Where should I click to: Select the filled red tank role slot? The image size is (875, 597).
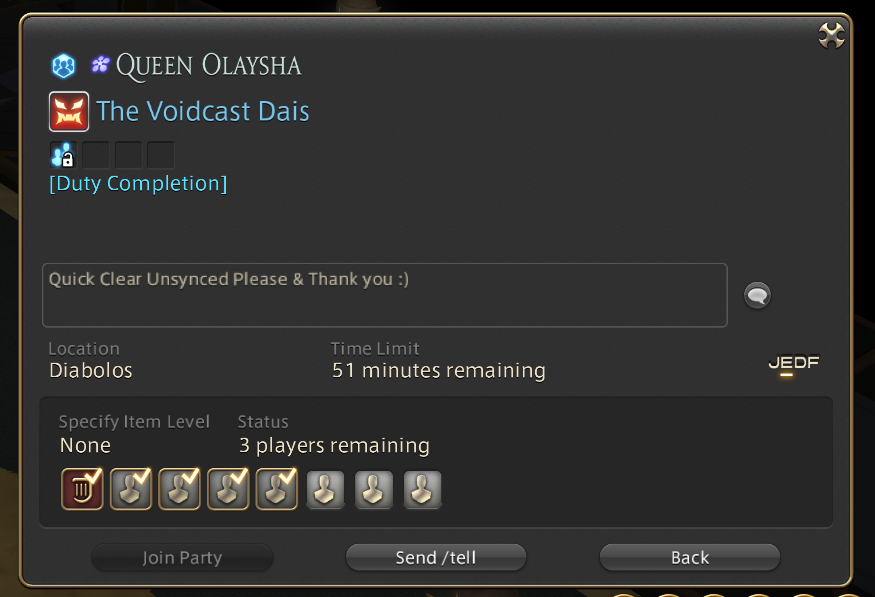82,489
